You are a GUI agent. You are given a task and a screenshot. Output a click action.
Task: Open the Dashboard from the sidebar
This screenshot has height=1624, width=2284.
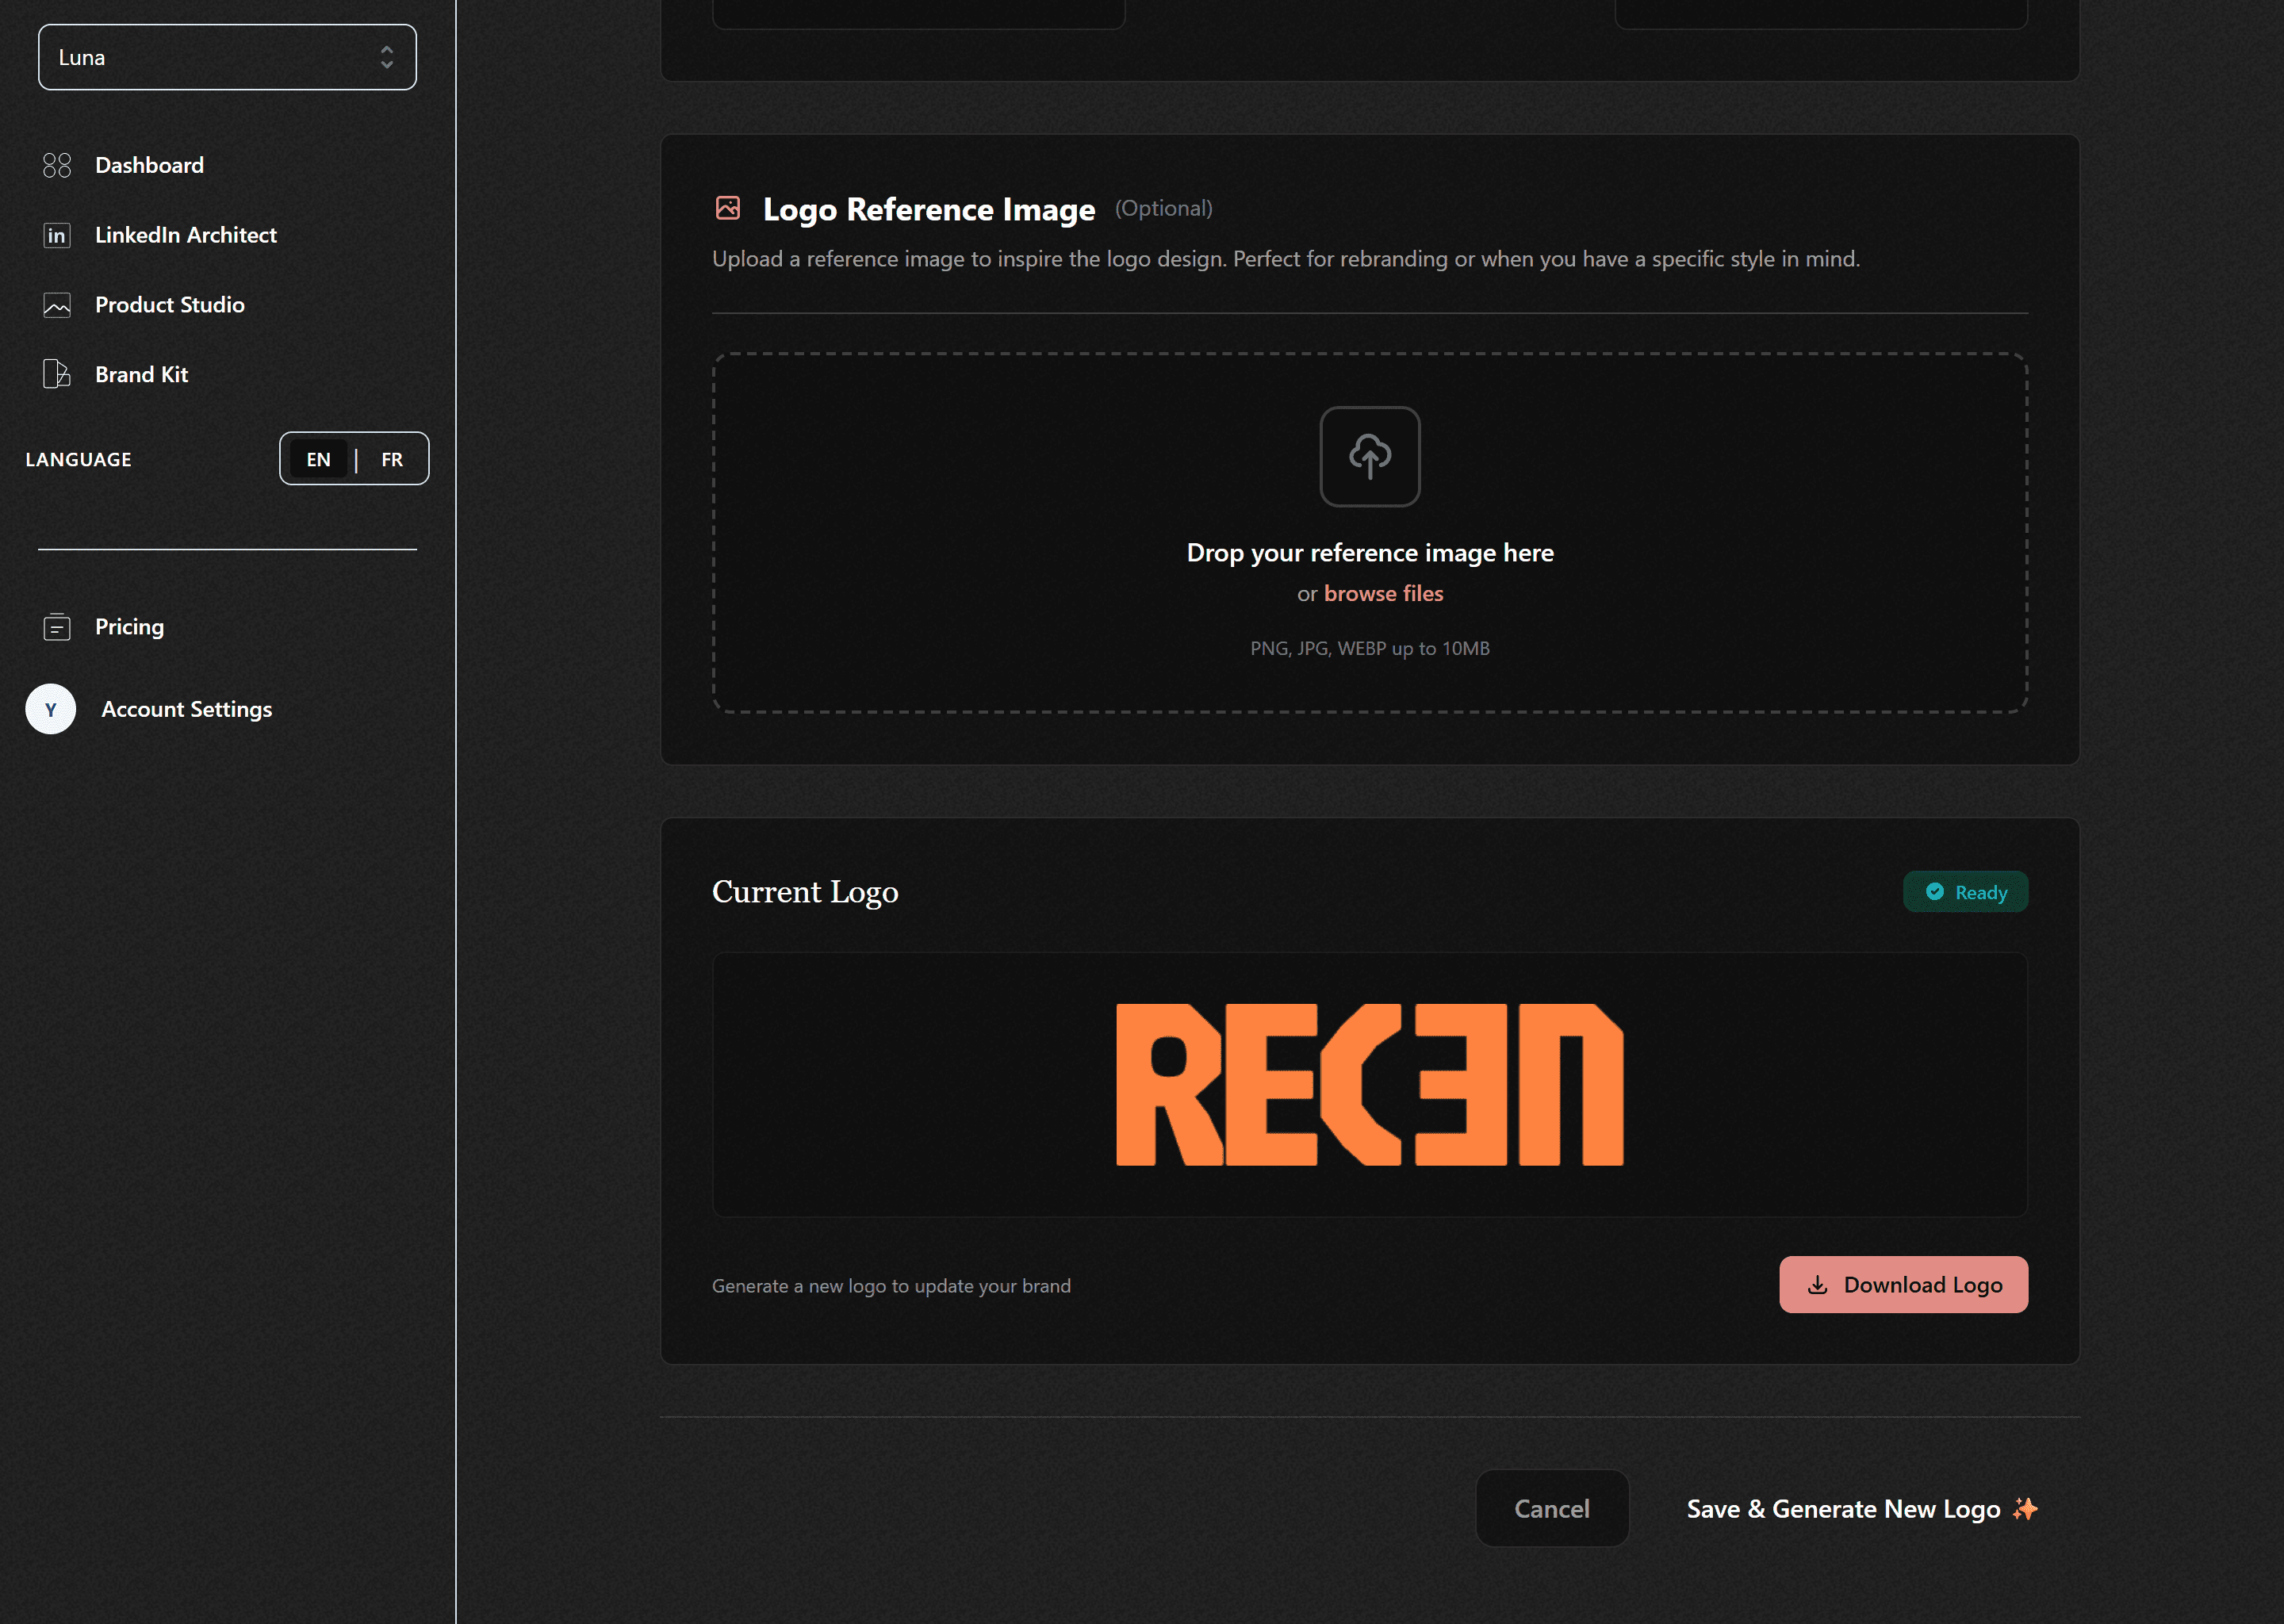(149, 165)
